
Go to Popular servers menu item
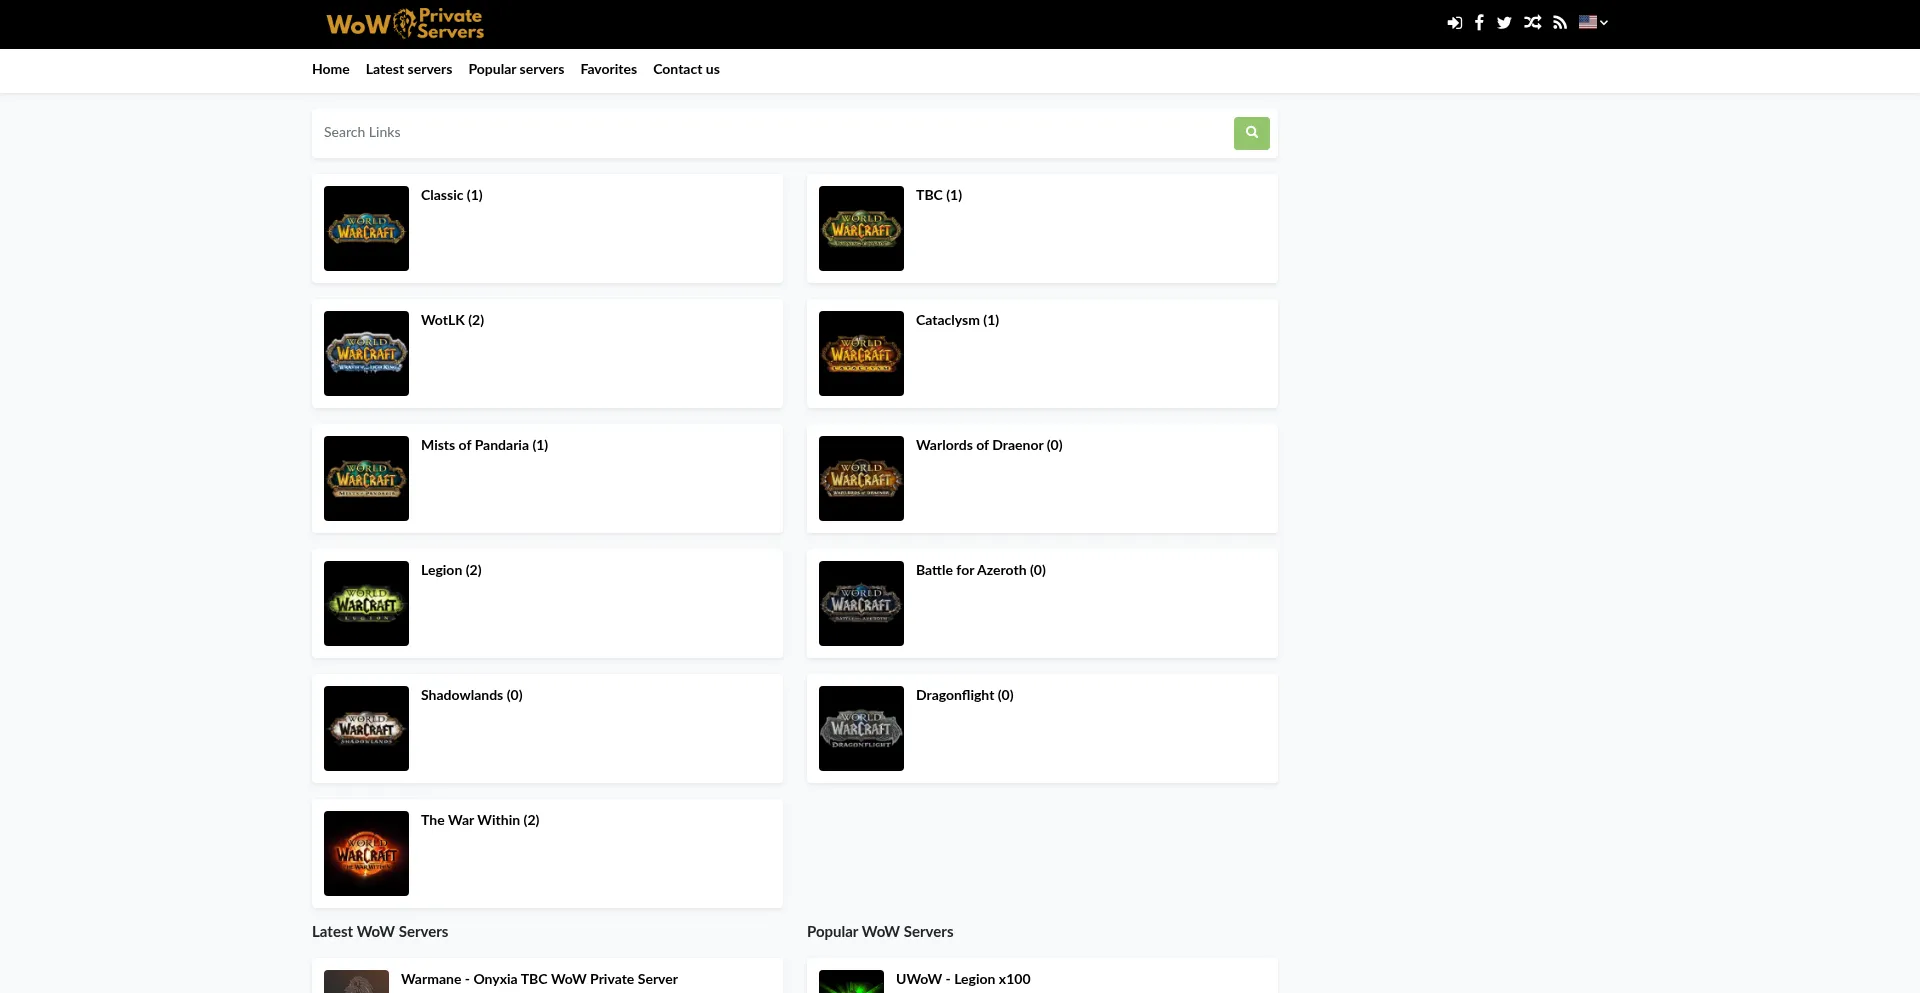[x=516, y=70]
